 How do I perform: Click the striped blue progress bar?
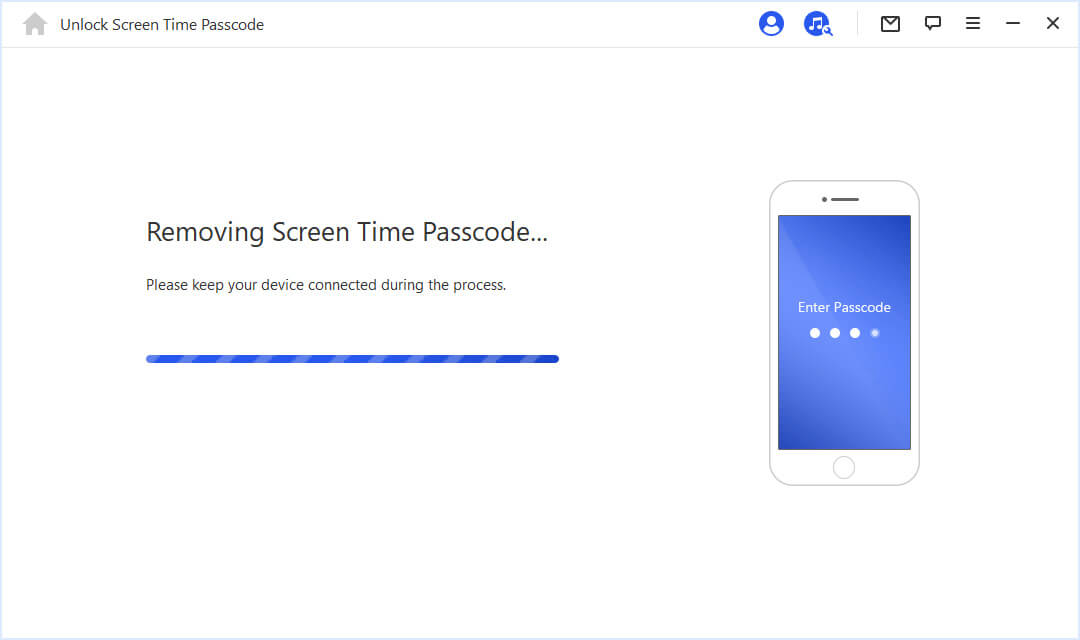(352, 358)
